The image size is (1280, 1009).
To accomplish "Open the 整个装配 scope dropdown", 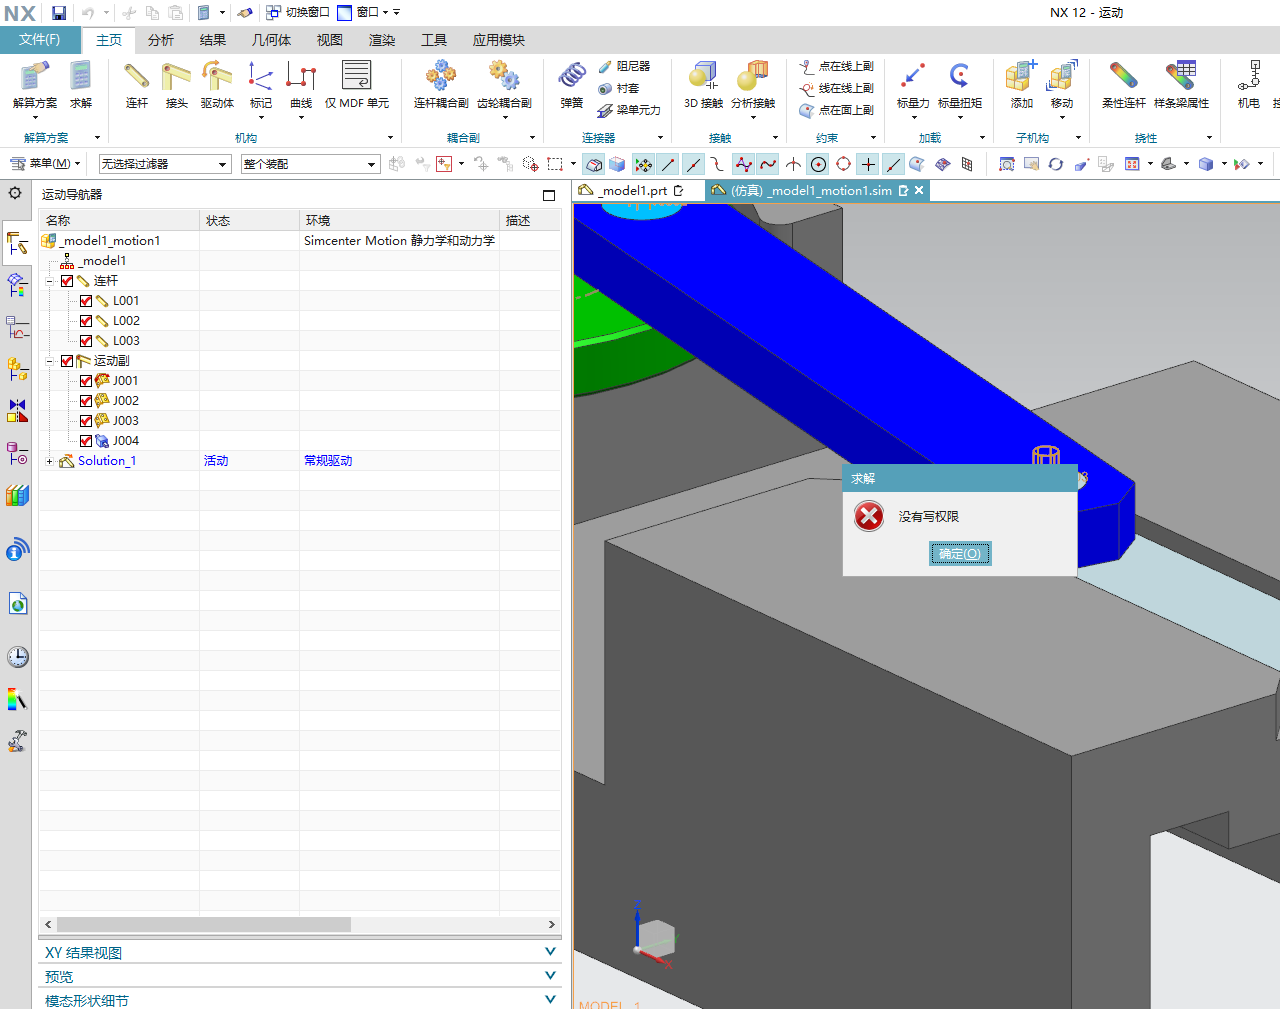I will 310,164.
